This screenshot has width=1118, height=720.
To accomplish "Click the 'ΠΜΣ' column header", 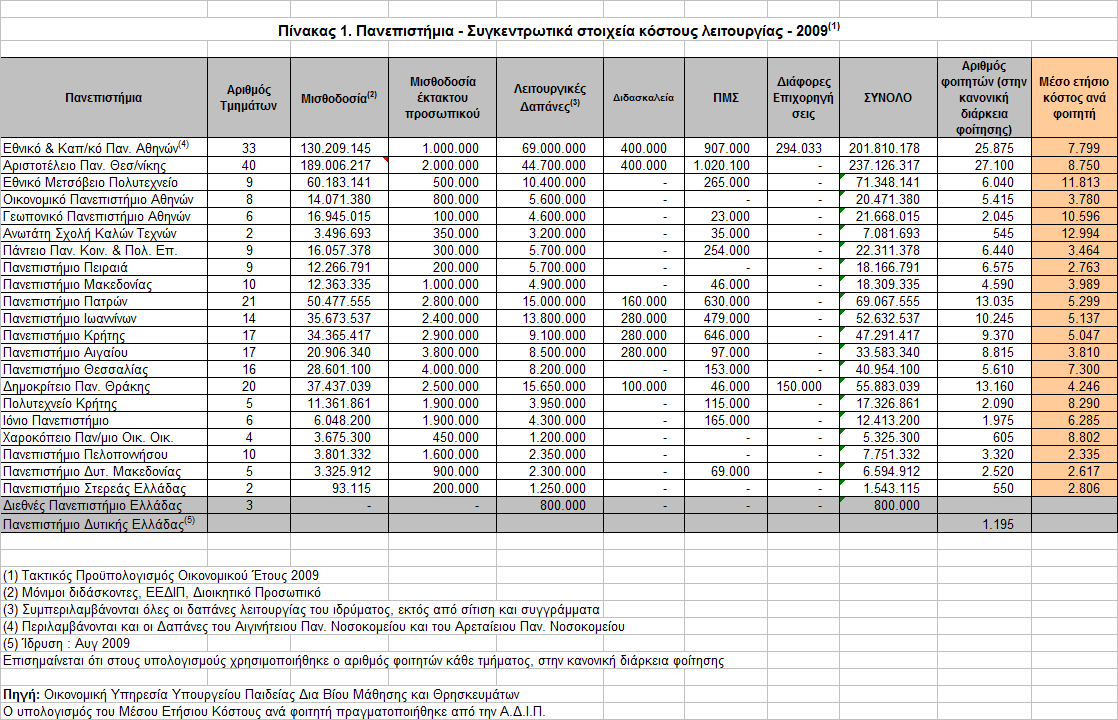I will click(726, 98).
